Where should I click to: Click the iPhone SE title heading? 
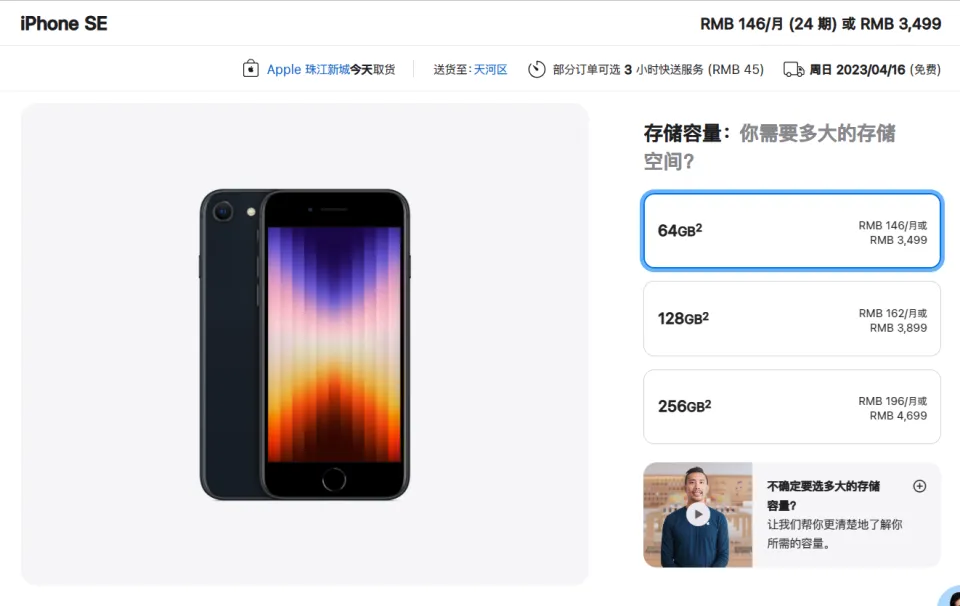64,23
